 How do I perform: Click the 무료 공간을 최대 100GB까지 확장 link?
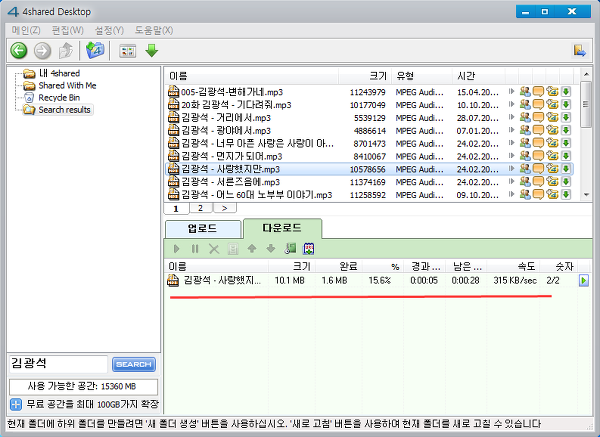tap(92, 404)
